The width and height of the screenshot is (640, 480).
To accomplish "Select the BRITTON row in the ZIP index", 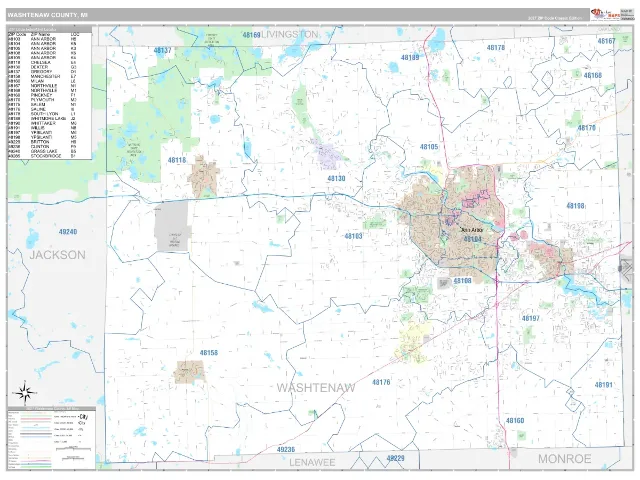I will pos(42,142).
